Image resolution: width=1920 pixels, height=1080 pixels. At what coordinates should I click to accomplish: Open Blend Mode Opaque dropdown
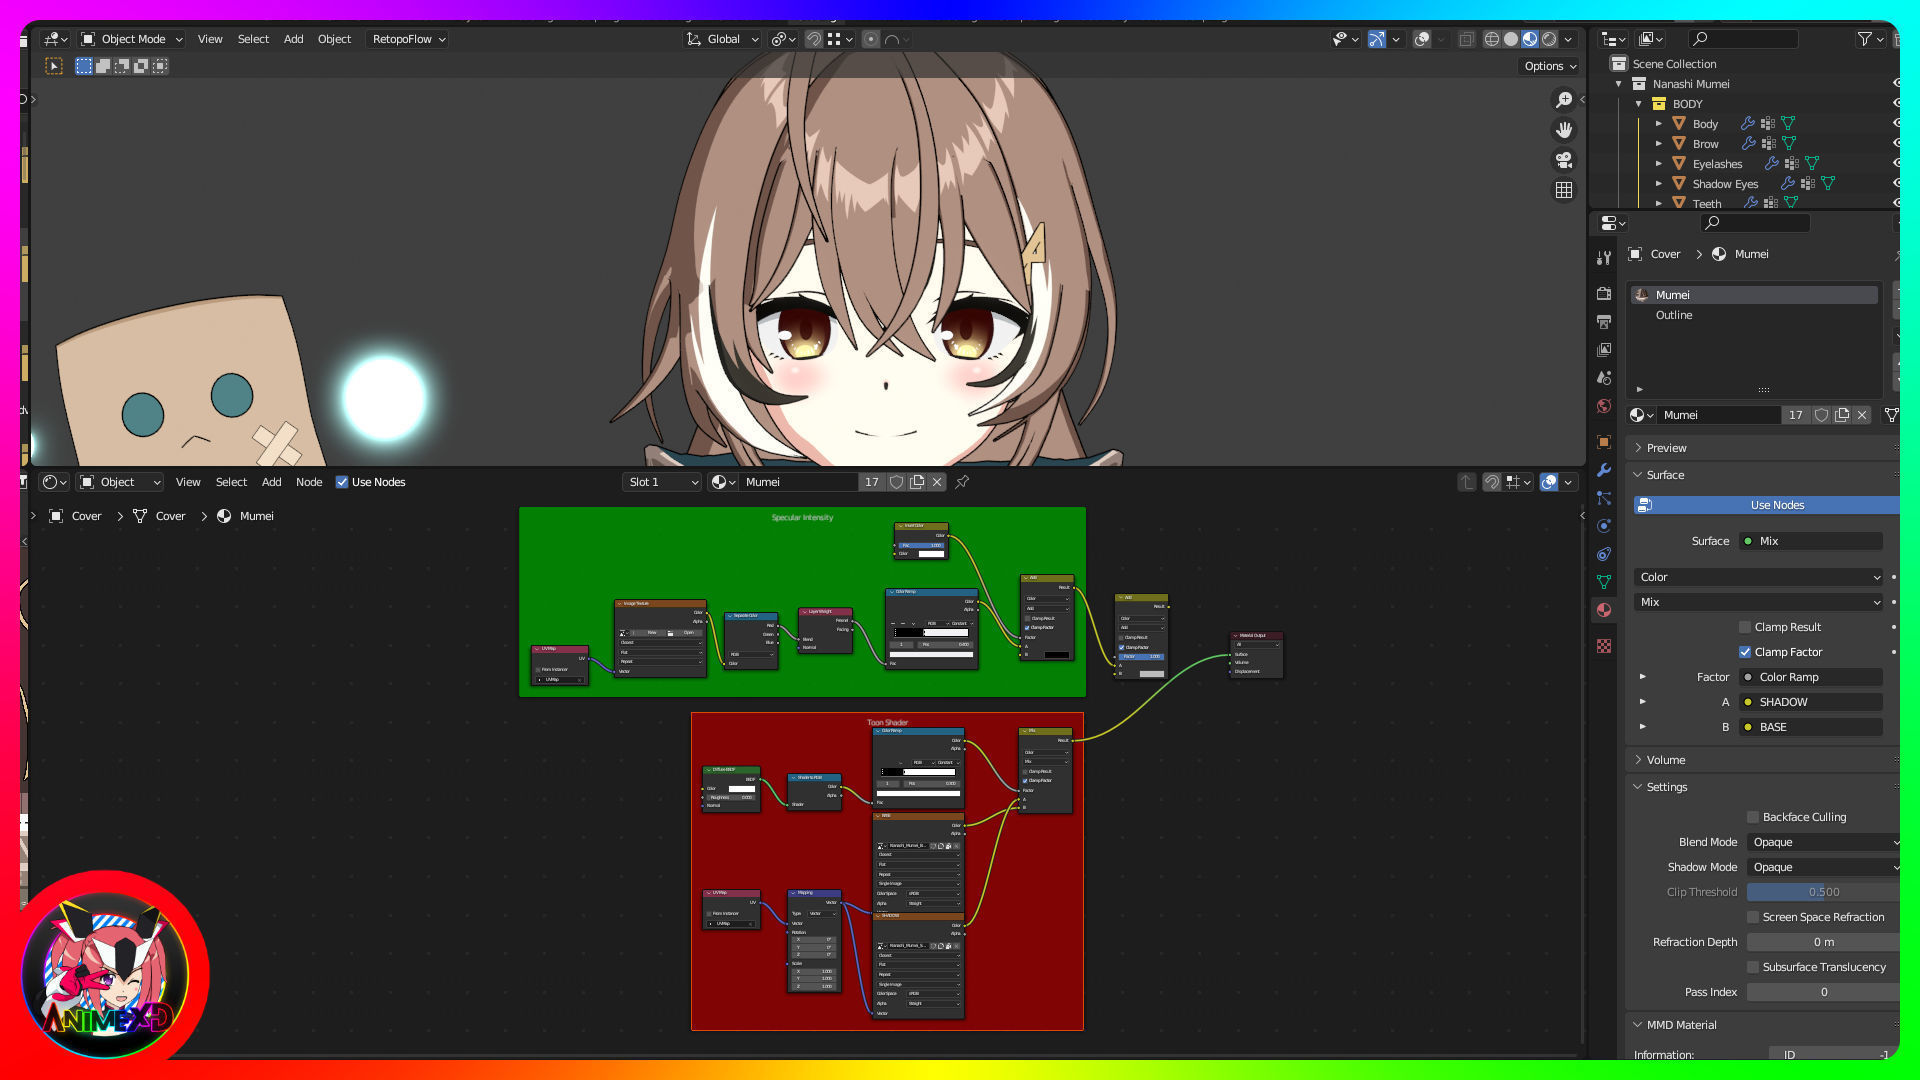(1823, 842)
